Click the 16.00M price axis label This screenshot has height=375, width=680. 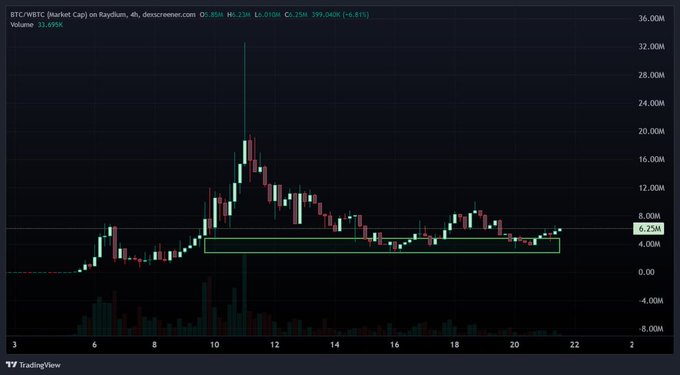point(652,160)
